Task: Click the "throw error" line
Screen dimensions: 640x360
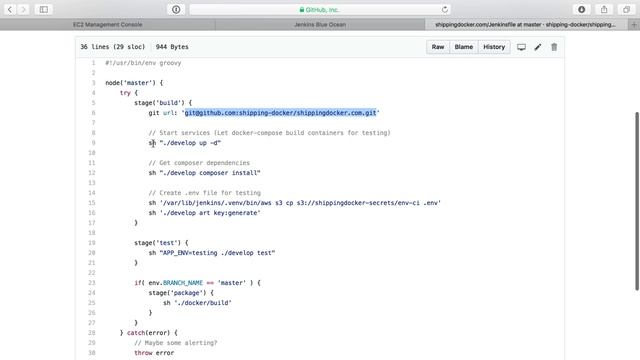Action: [154, 353]
